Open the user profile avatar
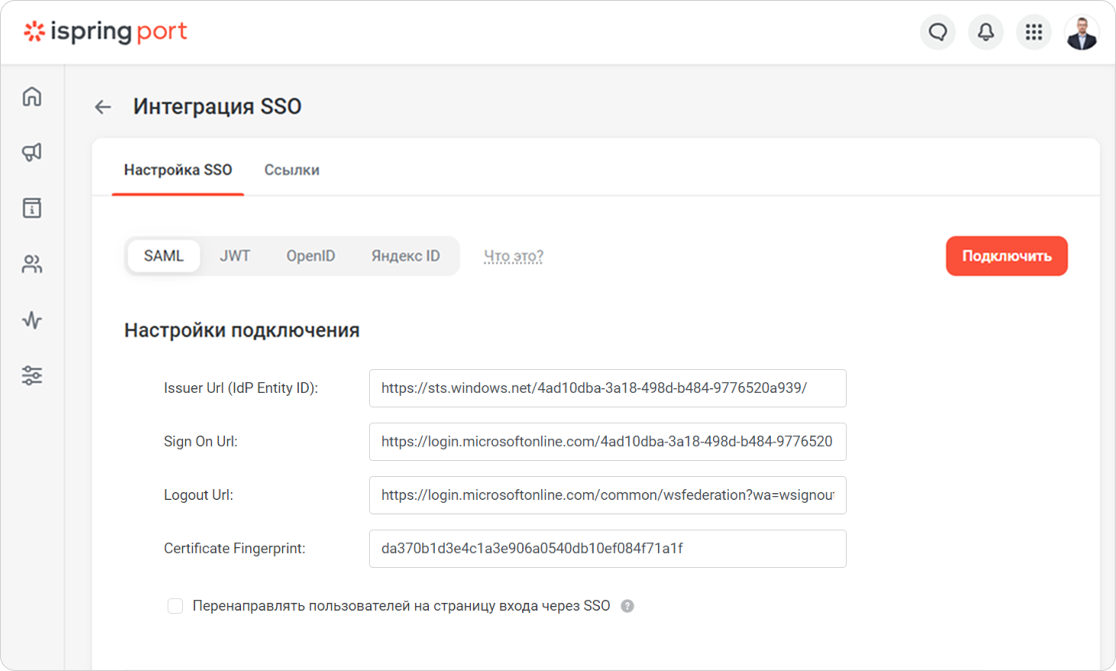This screenshot has height=671, width=1116. pyautogui.click(x=1082, y=32)
